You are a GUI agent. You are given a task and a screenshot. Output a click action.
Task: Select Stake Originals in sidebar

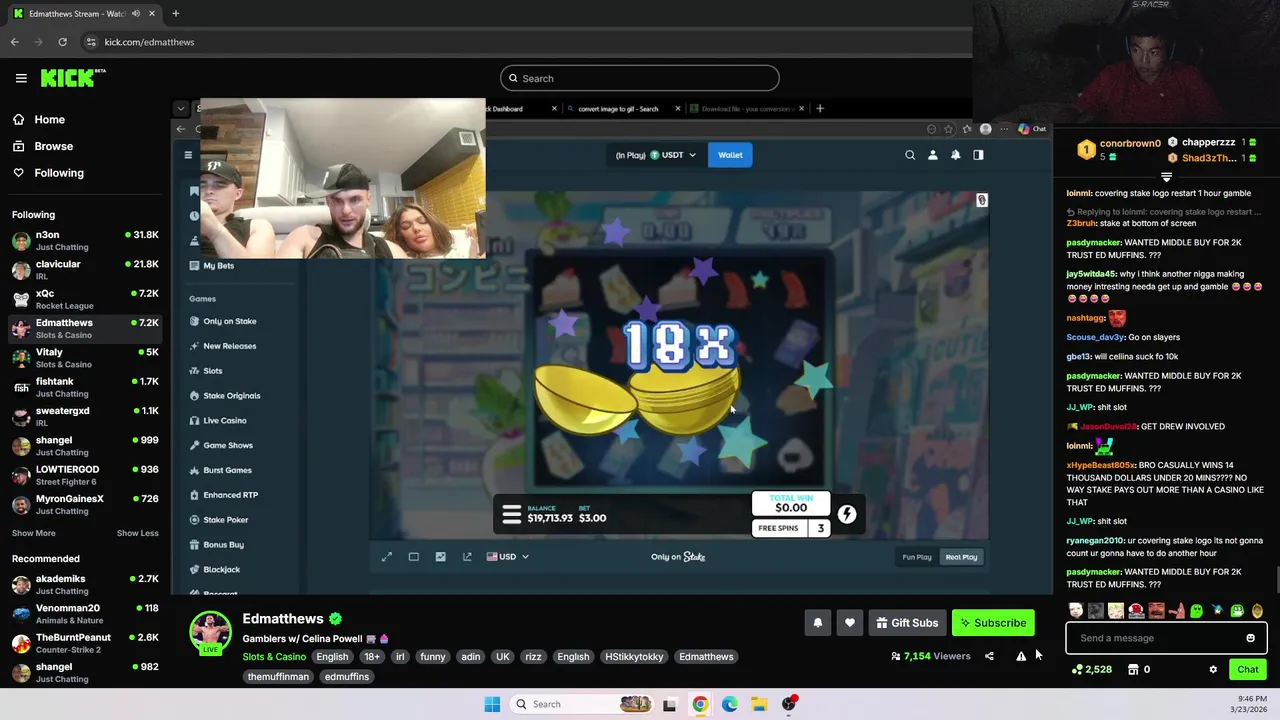(x=225, y=396)
